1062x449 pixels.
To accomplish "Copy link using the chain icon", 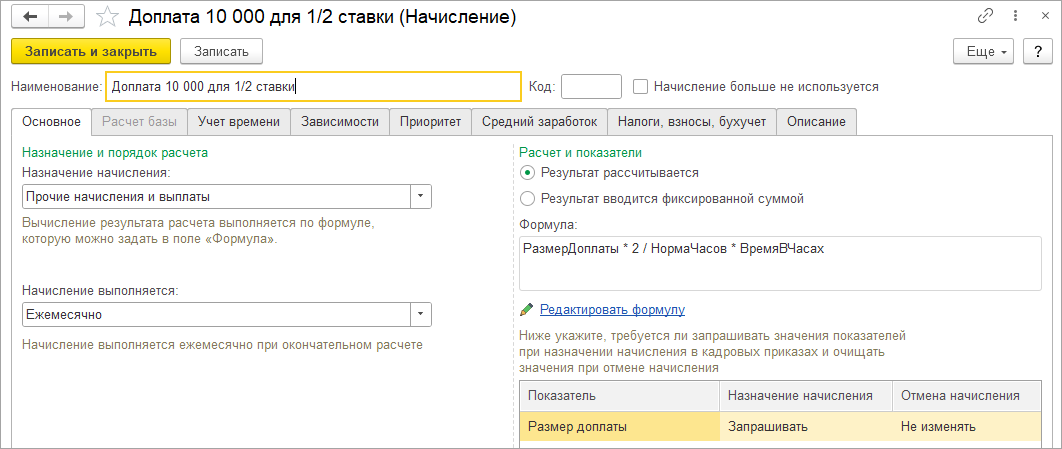I will (987, 17).
